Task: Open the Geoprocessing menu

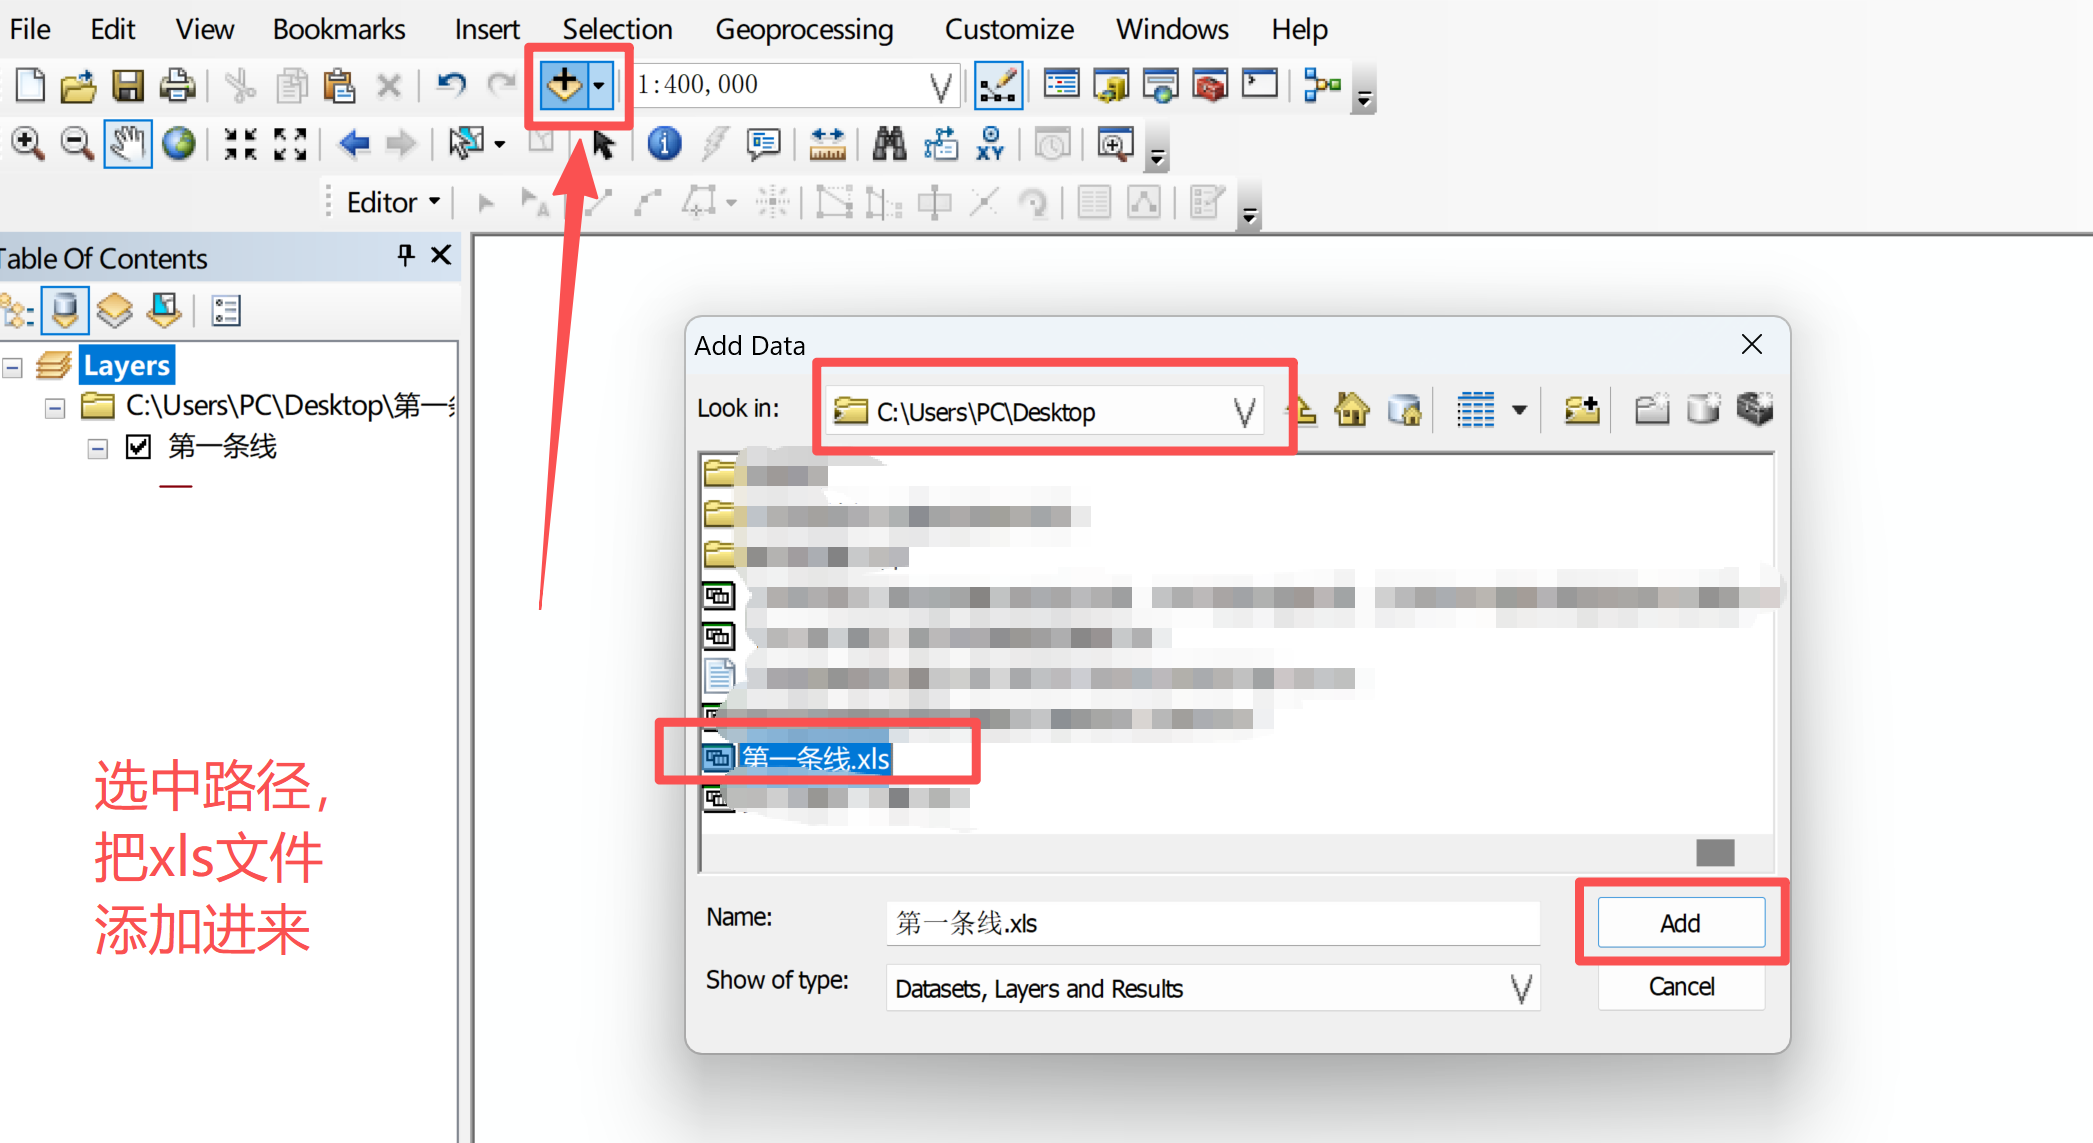Action: tap(803, 29)
